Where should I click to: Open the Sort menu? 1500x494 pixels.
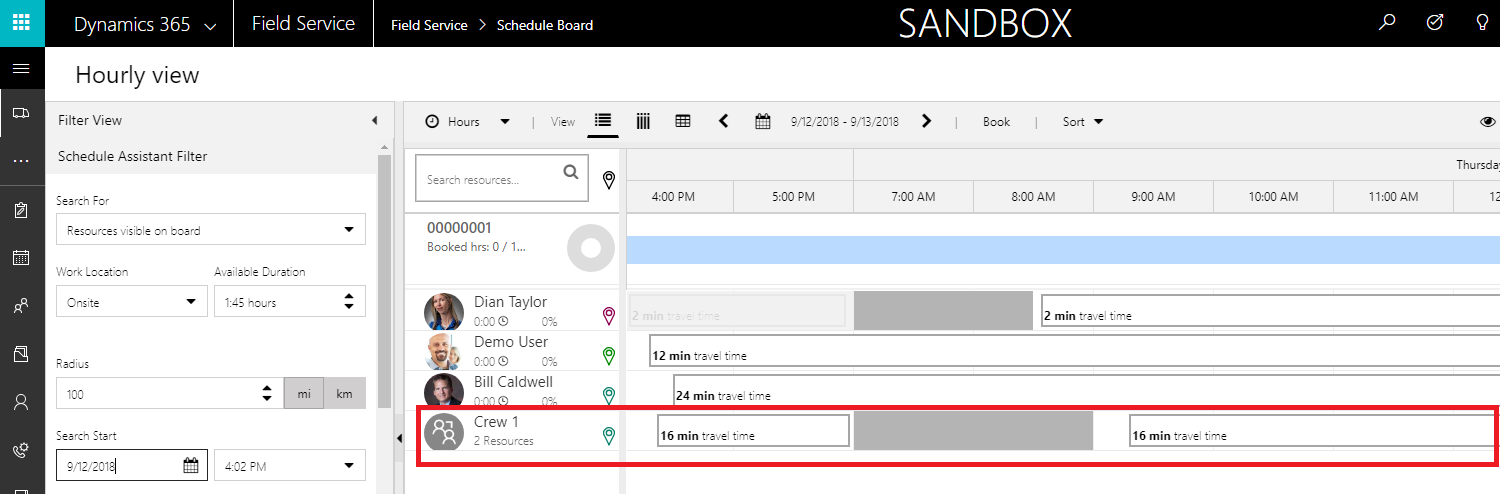1082,122
